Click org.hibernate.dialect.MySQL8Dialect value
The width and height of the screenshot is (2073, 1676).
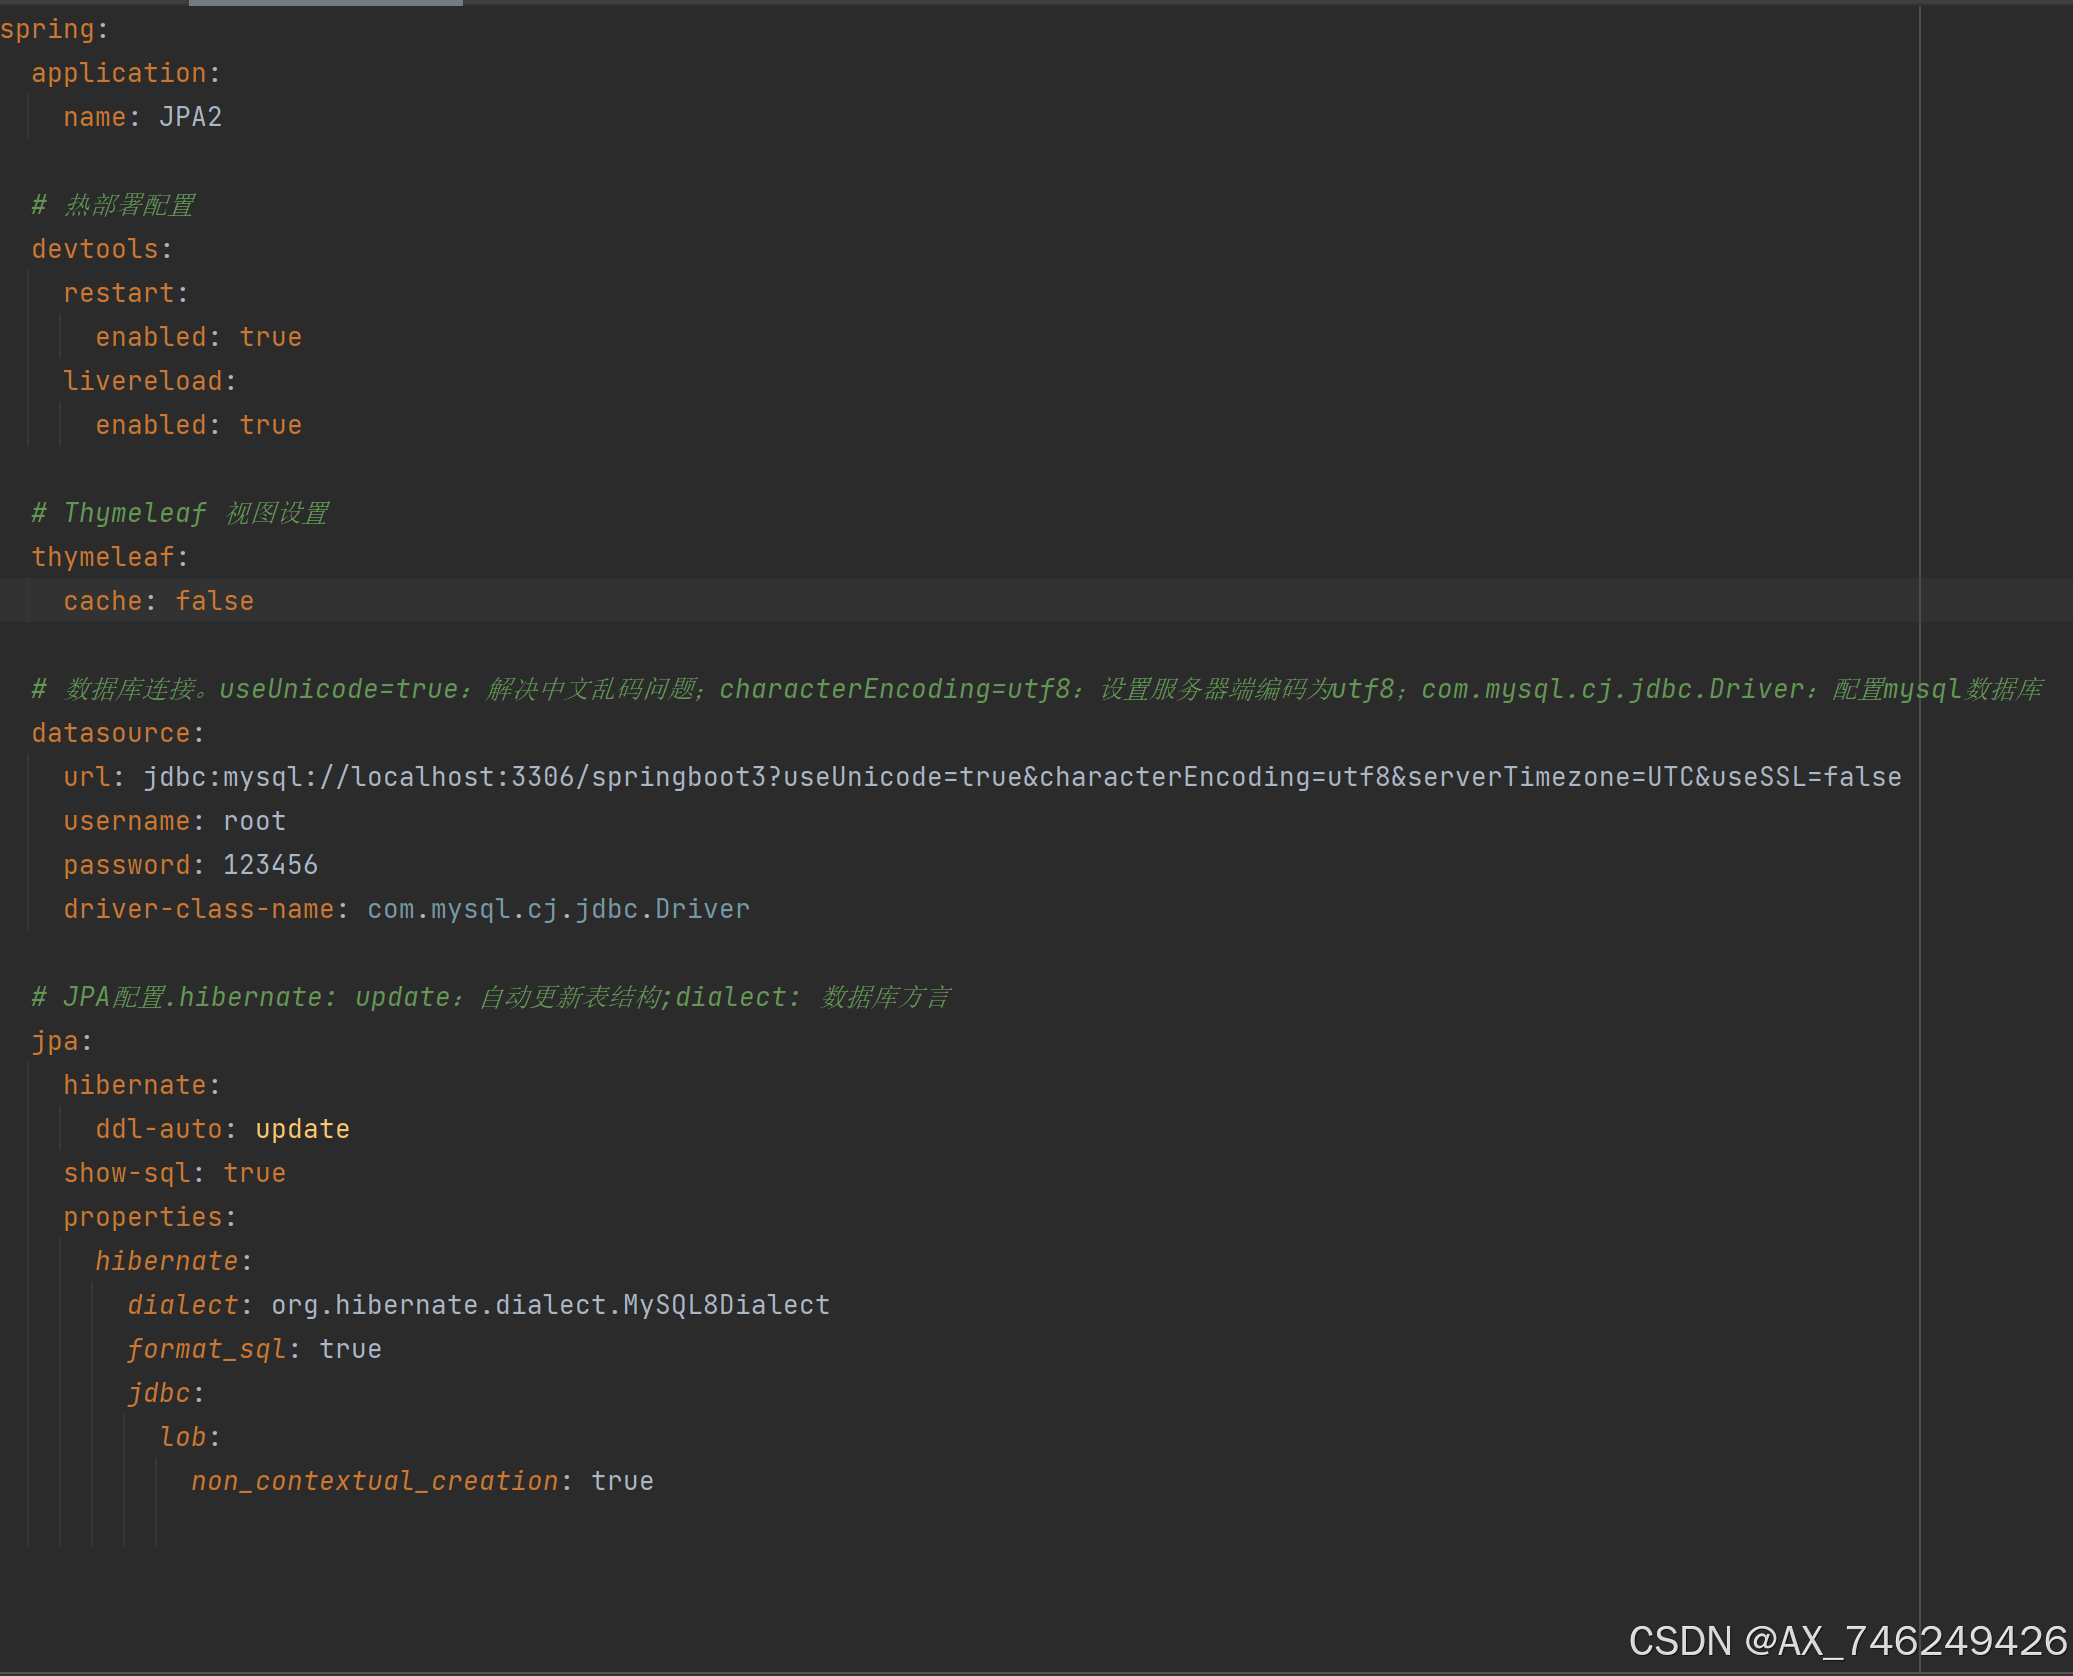click(x=550, y=1305)
